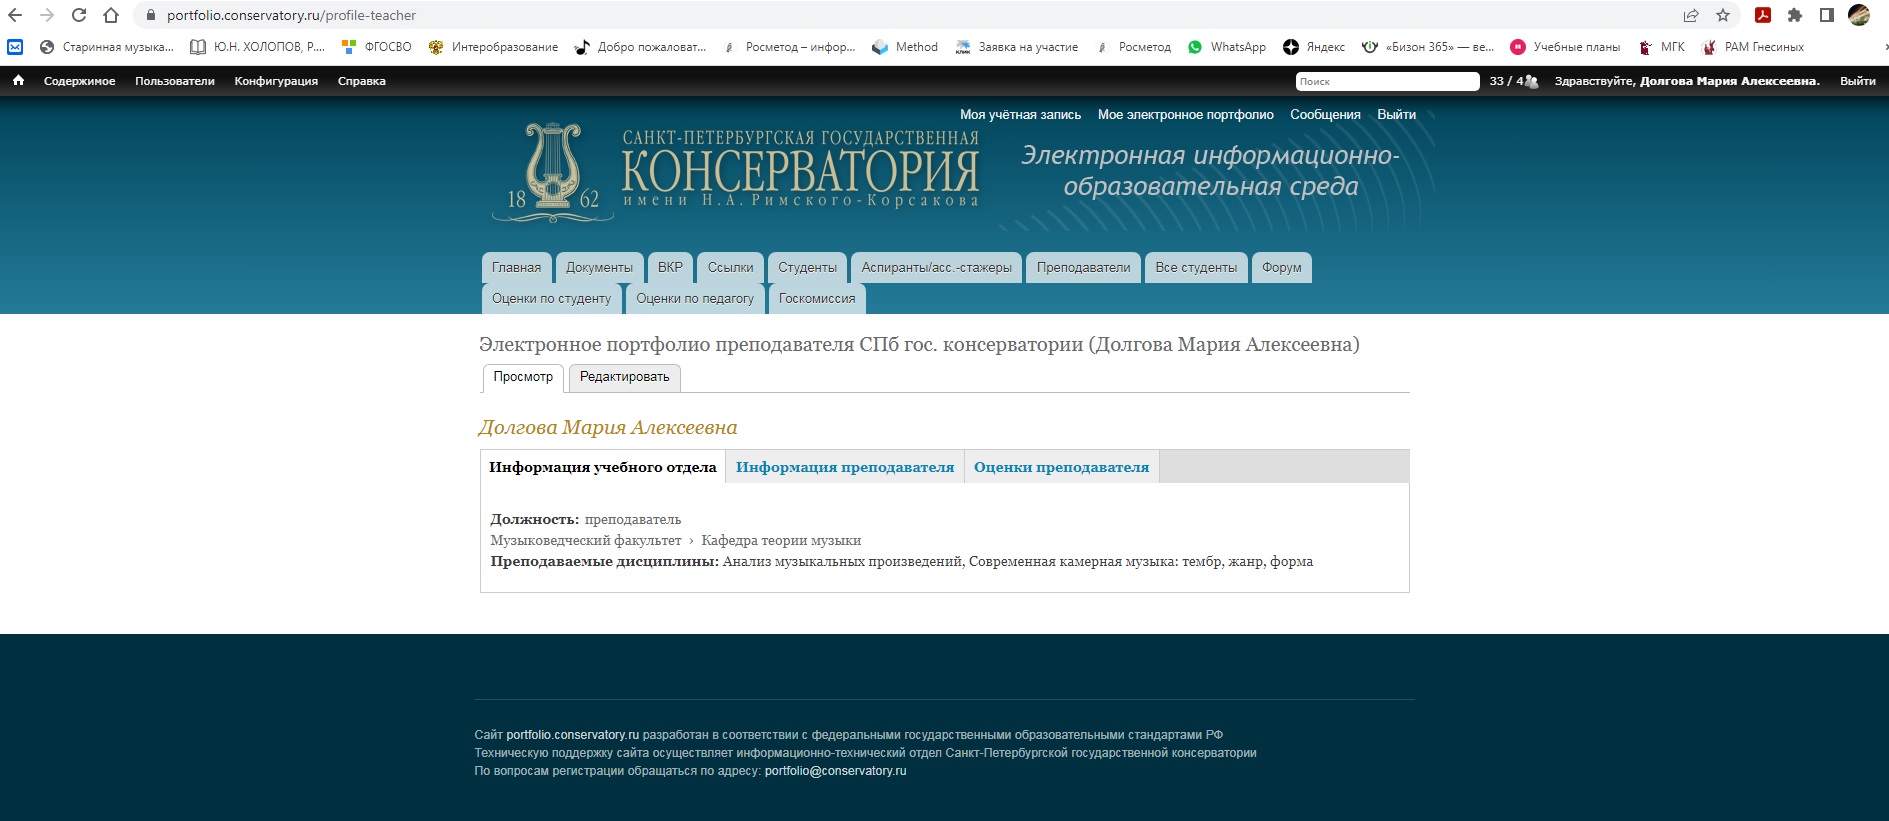Image resolution: width=1889 pixels, height=821 pixels.
Task: Open the browser extensions puzzle icon
Action: [1795, 15]
